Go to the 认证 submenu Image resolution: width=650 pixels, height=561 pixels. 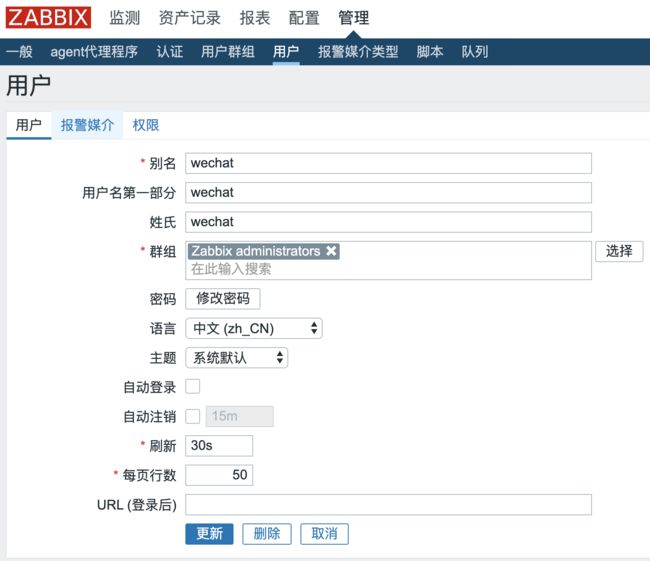(x=170, y=52)
